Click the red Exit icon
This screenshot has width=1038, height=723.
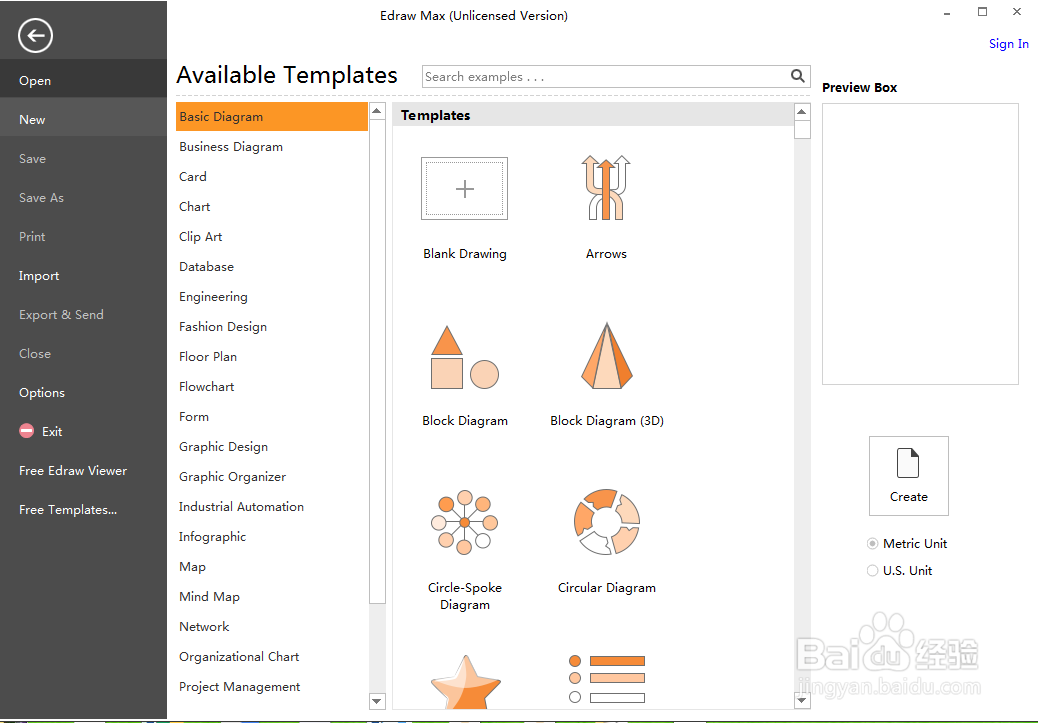pos(26,431)
